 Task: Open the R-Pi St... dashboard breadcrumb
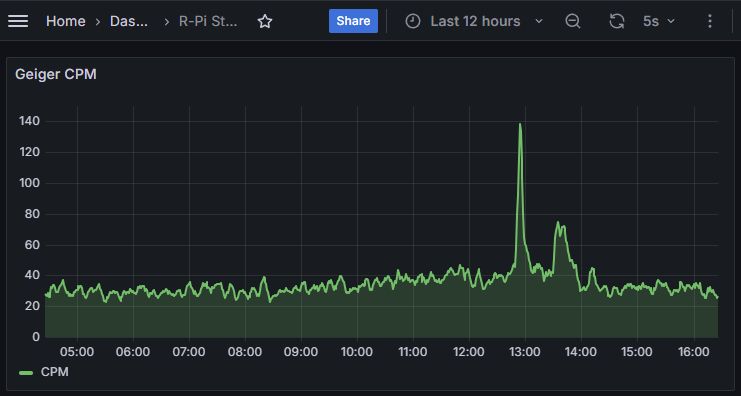pyautogui.click(x=208, y=21)
